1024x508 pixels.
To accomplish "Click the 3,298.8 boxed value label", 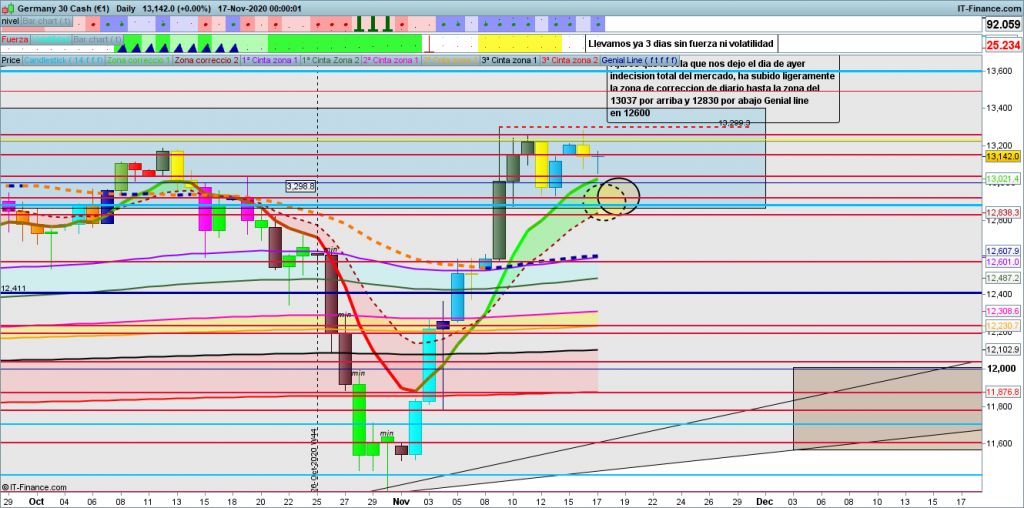I will coord(300,186).
